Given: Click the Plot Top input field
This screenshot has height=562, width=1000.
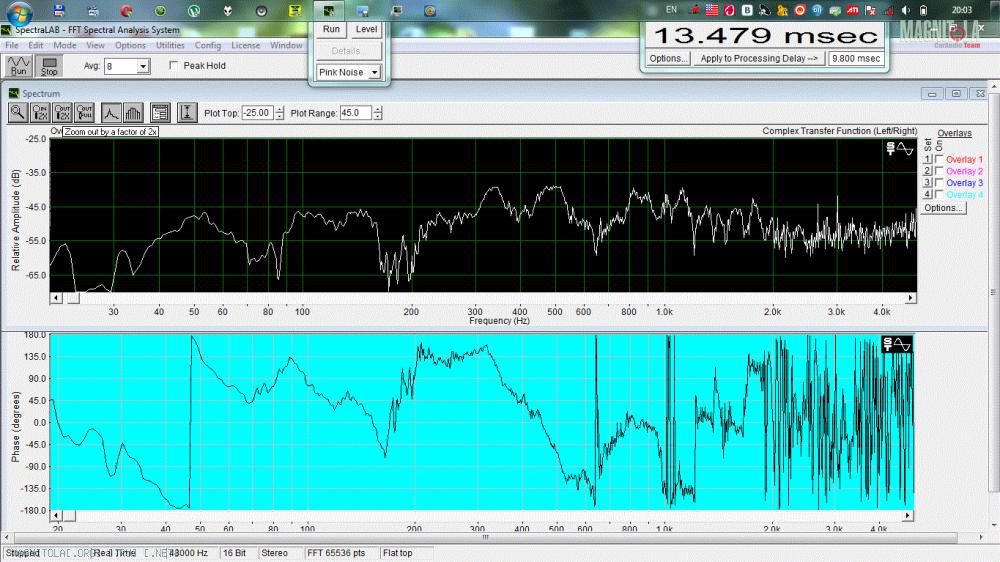Looking at the screenshot, I should tap(258, 113).
